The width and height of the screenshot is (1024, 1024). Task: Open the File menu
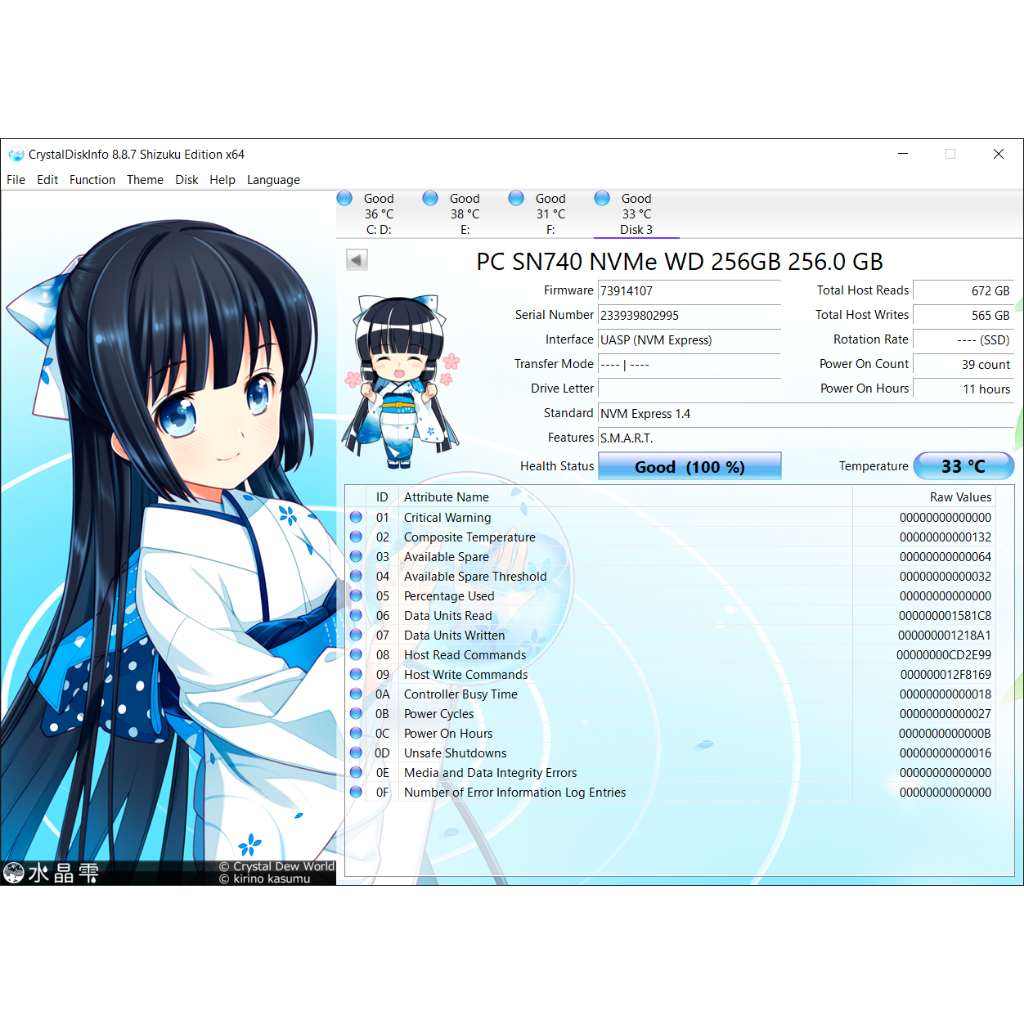click(x=16, y=180)
